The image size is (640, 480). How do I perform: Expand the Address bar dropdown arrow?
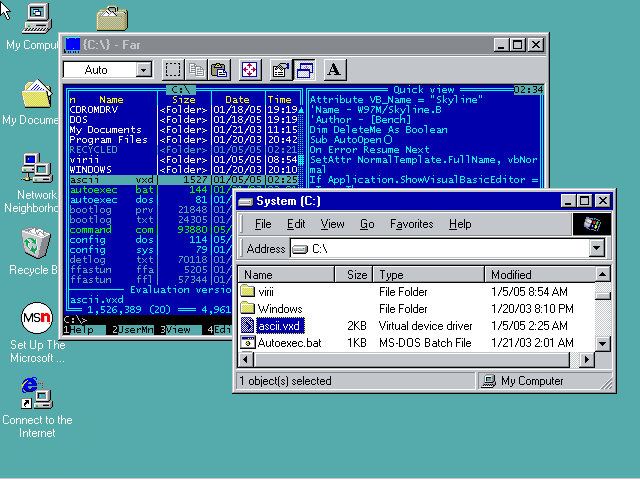point(596,248)
